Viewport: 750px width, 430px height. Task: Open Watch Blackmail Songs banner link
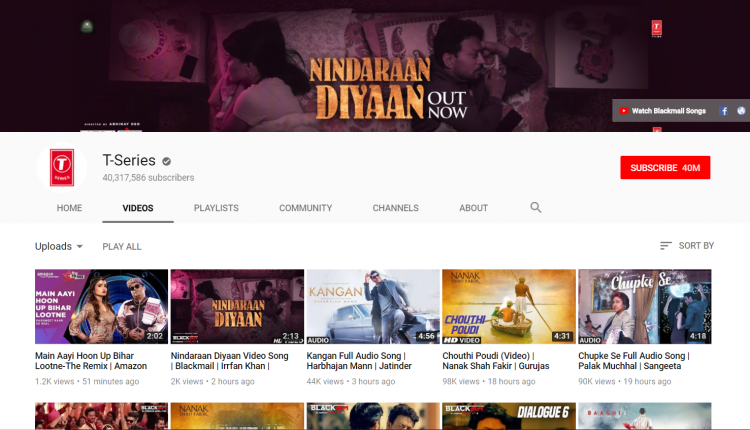[x=668, y=111]
